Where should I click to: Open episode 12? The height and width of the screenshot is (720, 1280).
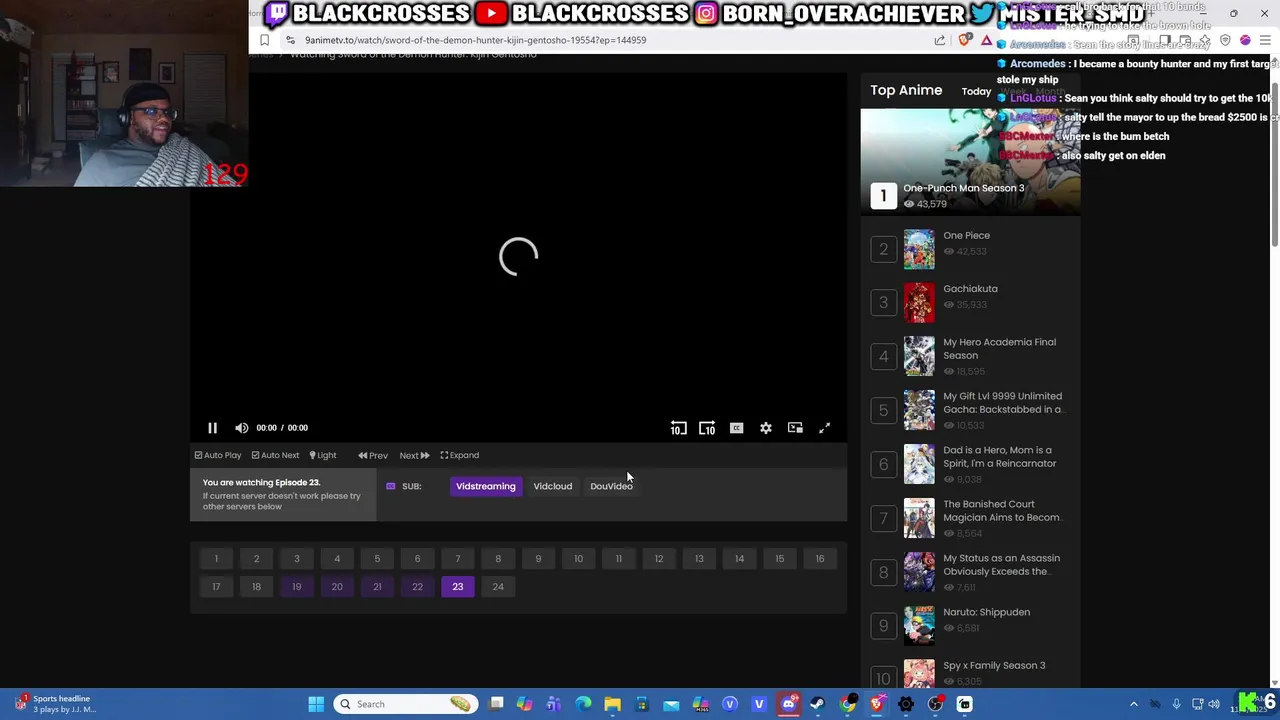659,559
